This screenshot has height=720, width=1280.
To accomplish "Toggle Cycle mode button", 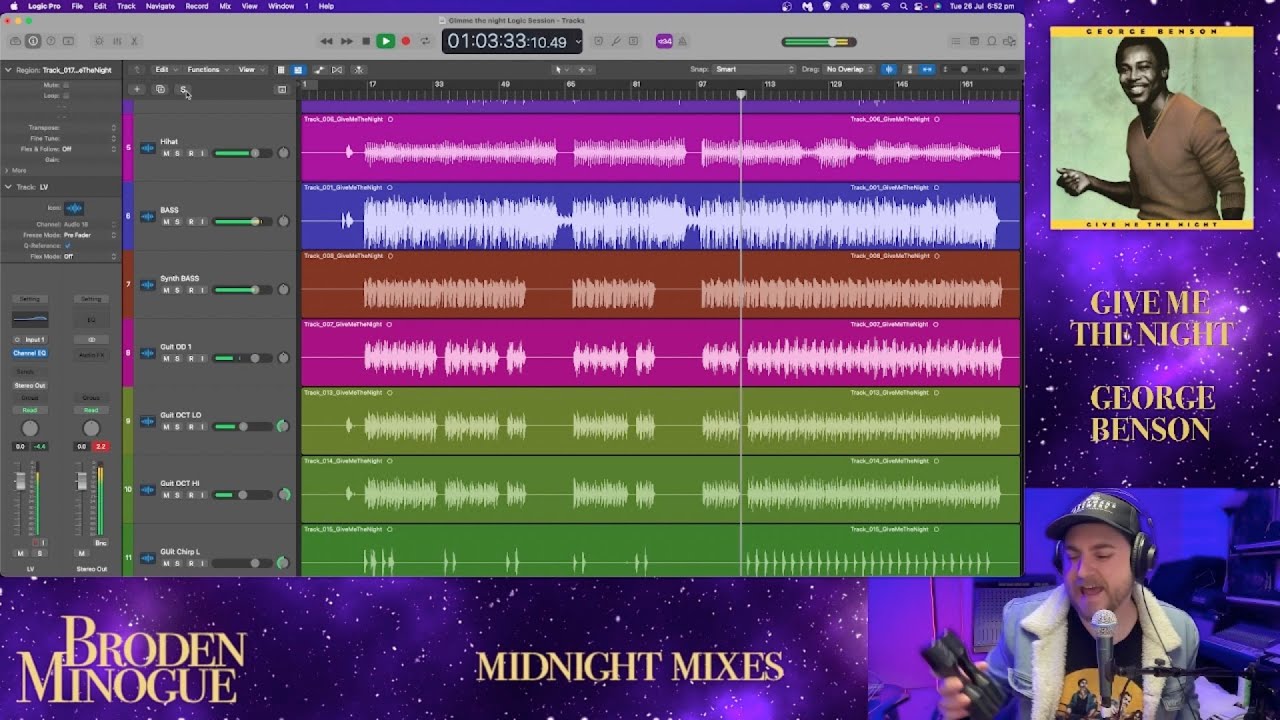I will pyautogui.click(x=425, y=41).
